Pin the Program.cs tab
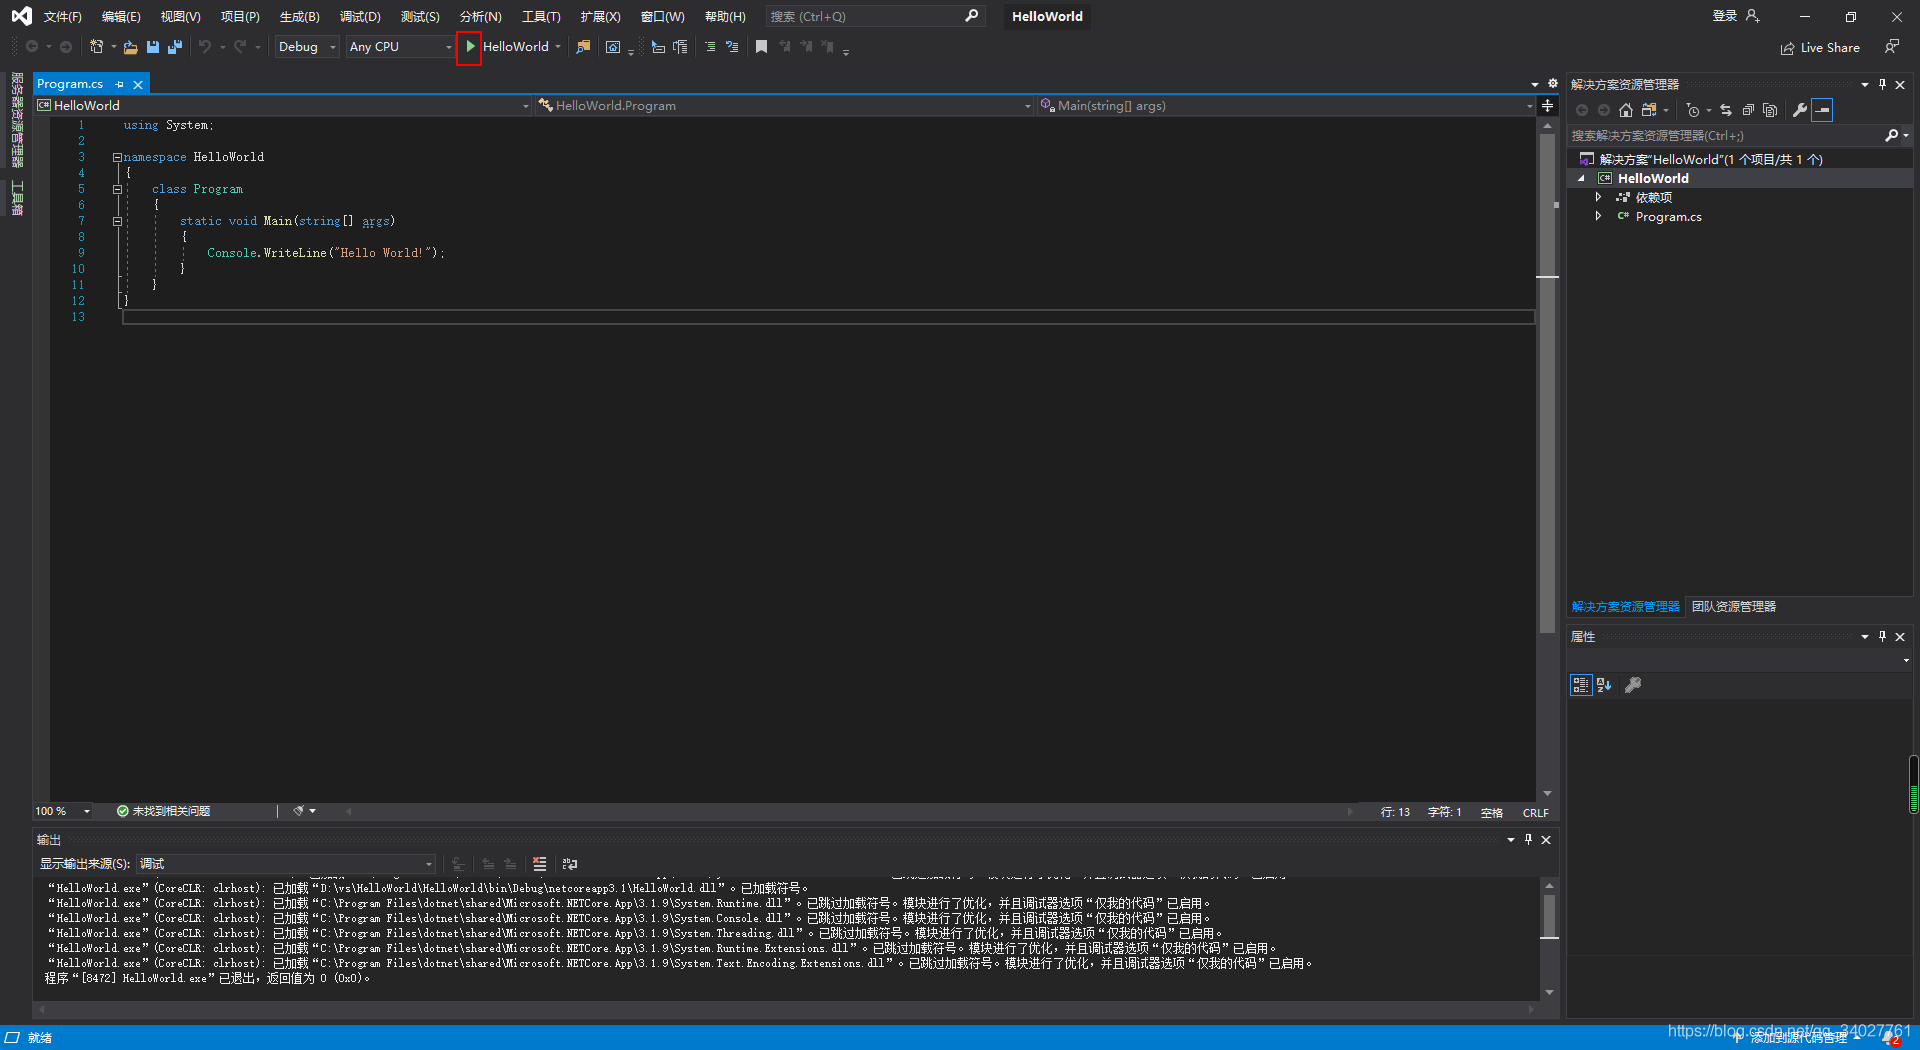 coord(119,84)
